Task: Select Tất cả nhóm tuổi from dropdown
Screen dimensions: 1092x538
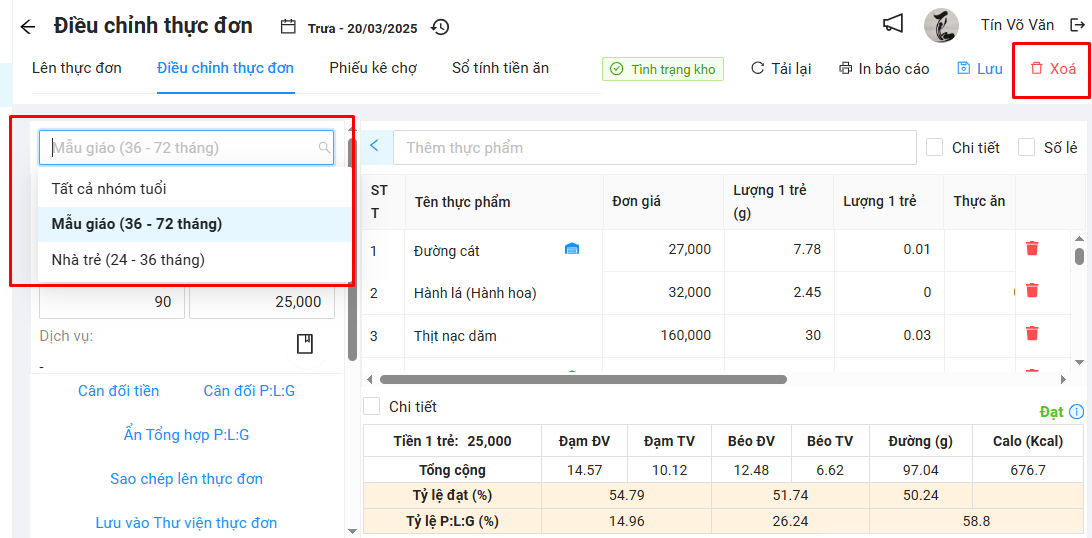Action: [x=109, y=188]
